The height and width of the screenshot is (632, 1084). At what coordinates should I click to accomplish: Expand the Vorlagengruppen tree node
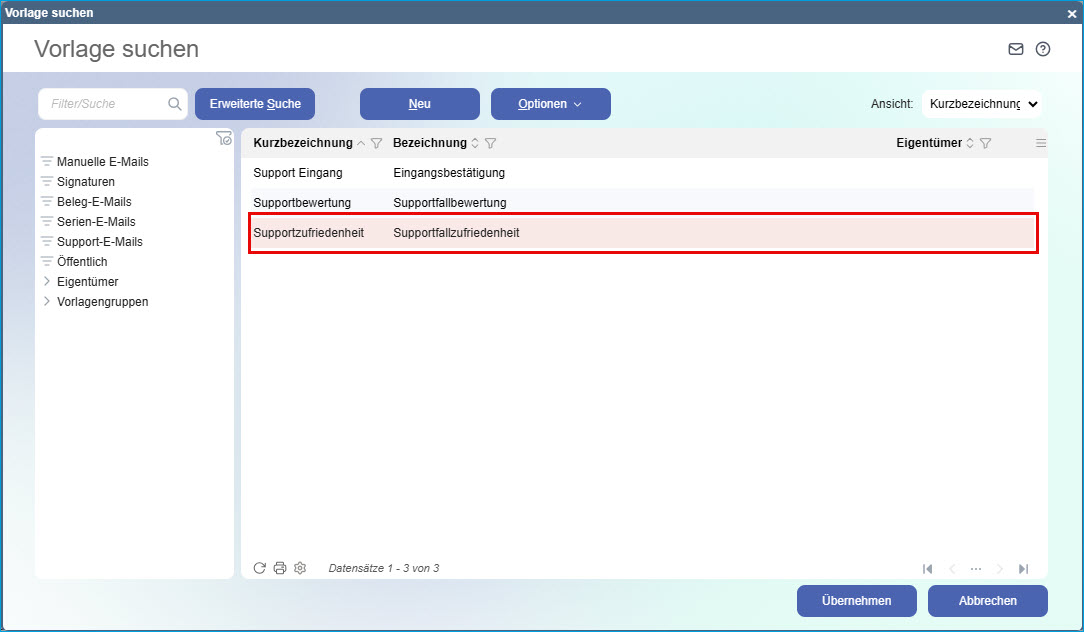[x=46, y=302]
